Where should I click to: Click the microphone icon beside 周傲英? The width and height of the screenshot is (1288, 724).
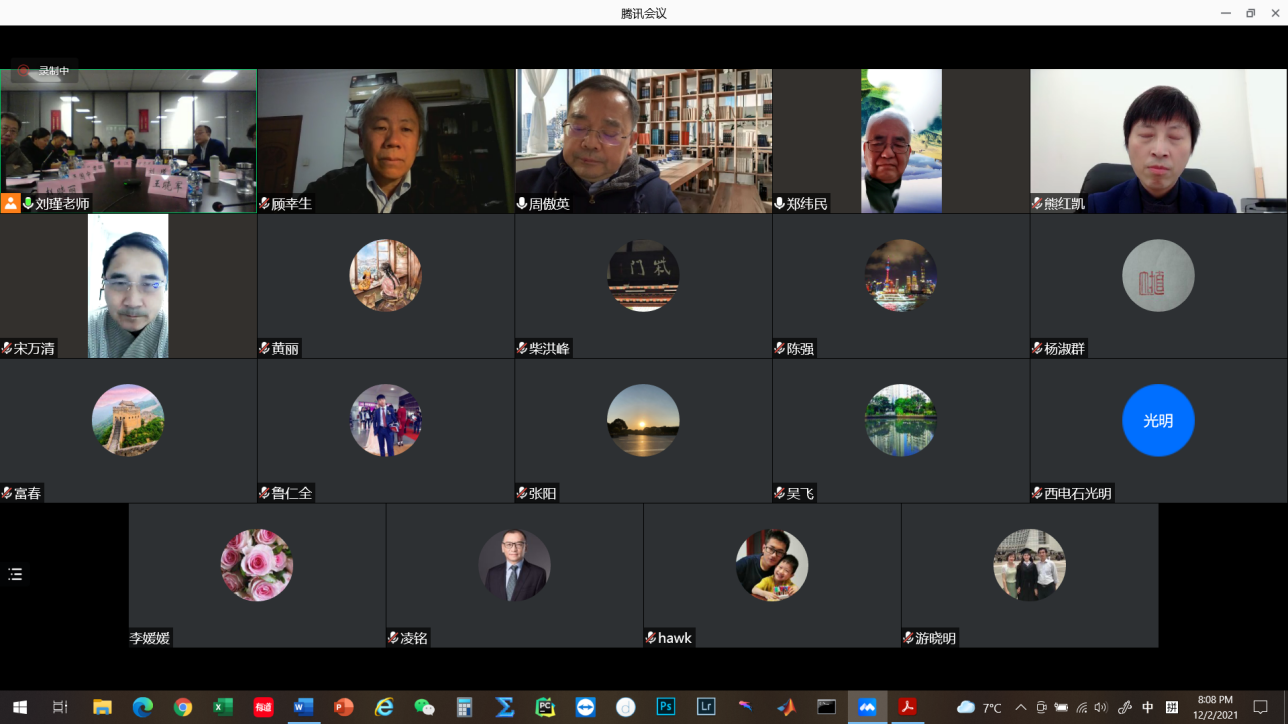click(x=522, y=204)
